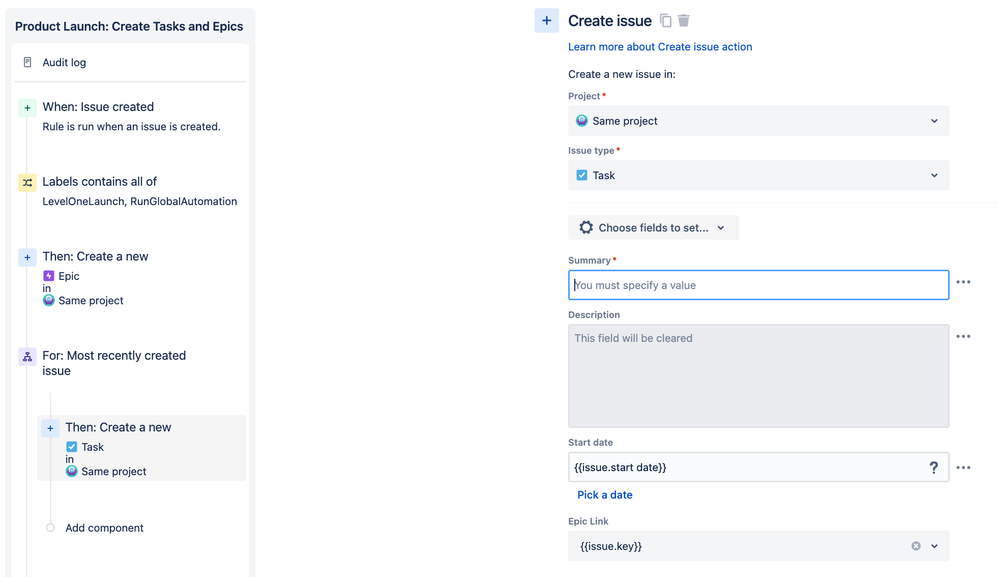Delete the Create issue action via trash icon

[684, 21]
